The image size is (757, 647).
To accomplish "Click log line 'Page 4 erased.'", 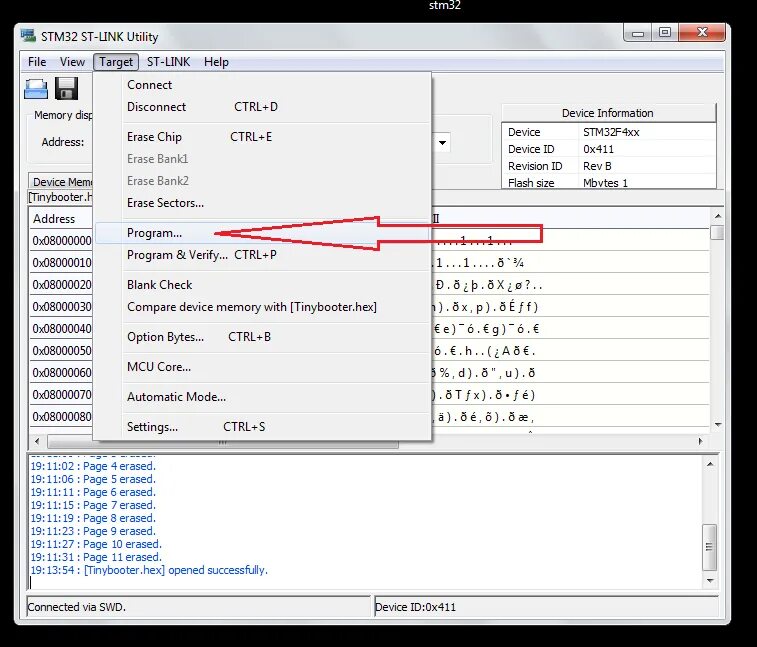I will (93, 466).
